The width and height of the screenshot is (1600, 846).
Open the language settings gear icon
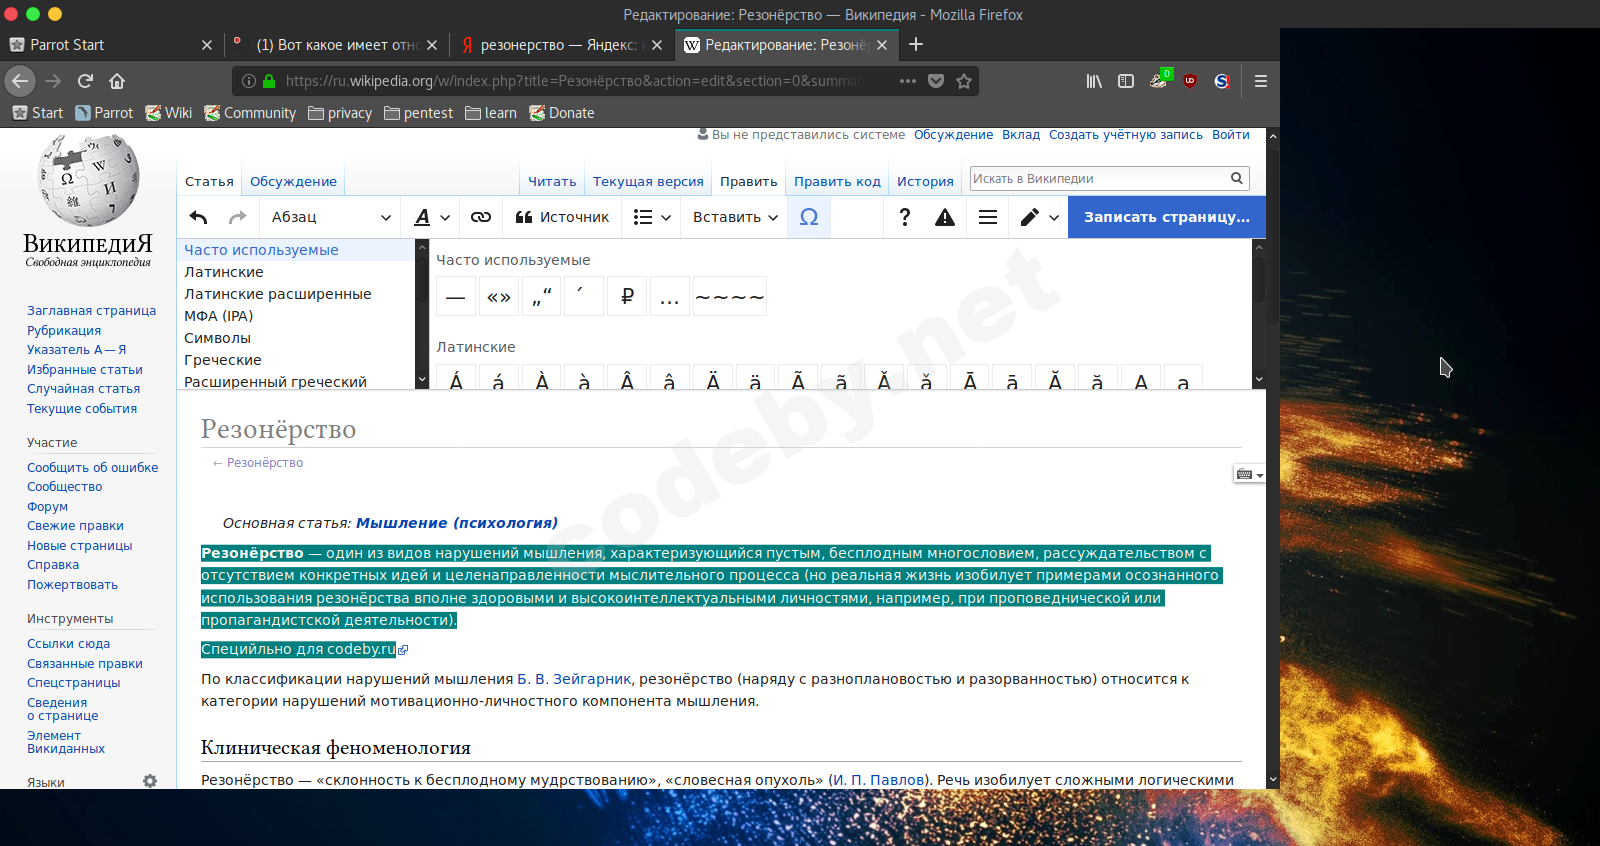150,781
